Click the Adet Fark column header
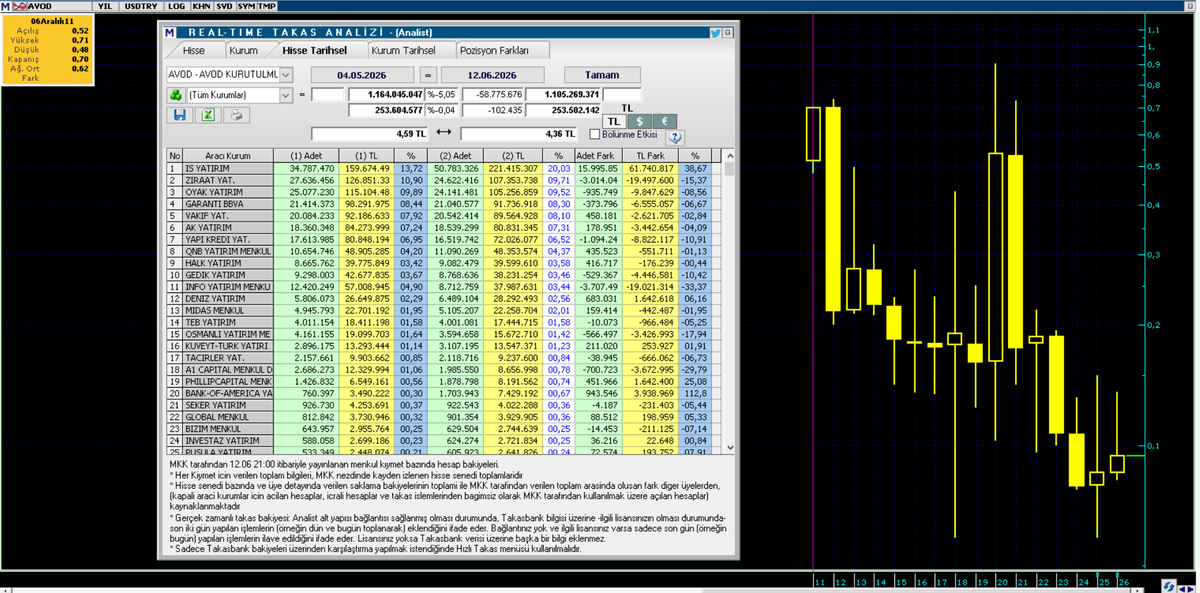This screenshot has width=1200, height=593. click(x=597, y=156)
